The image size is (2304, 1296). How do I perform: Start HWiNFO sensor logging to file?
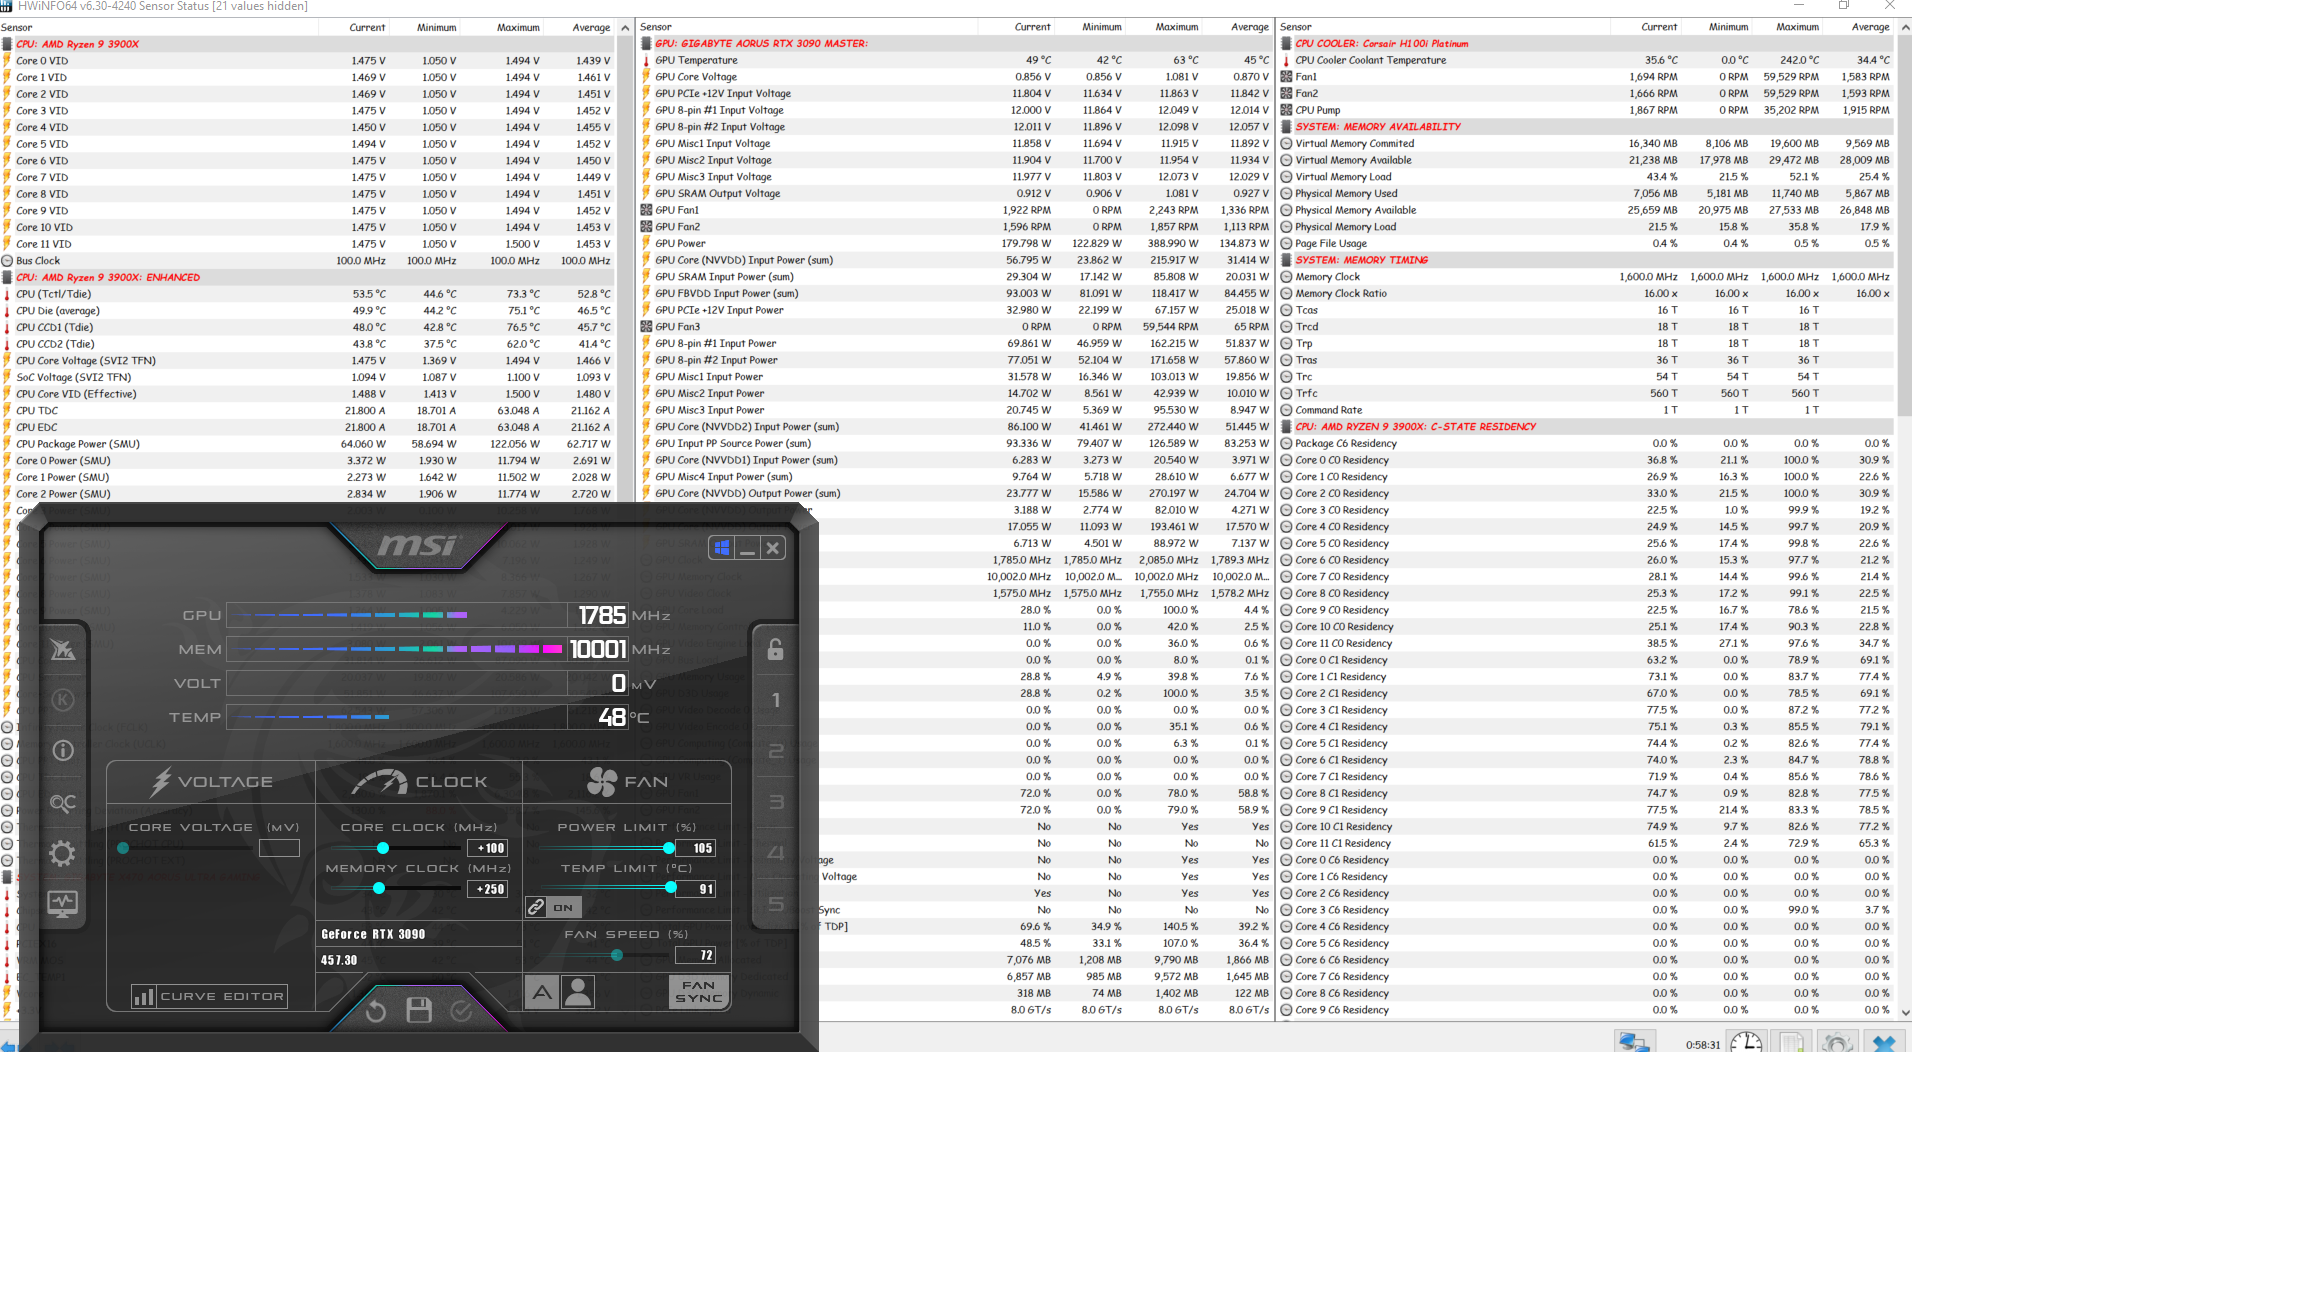(x=1791, y=1042)
